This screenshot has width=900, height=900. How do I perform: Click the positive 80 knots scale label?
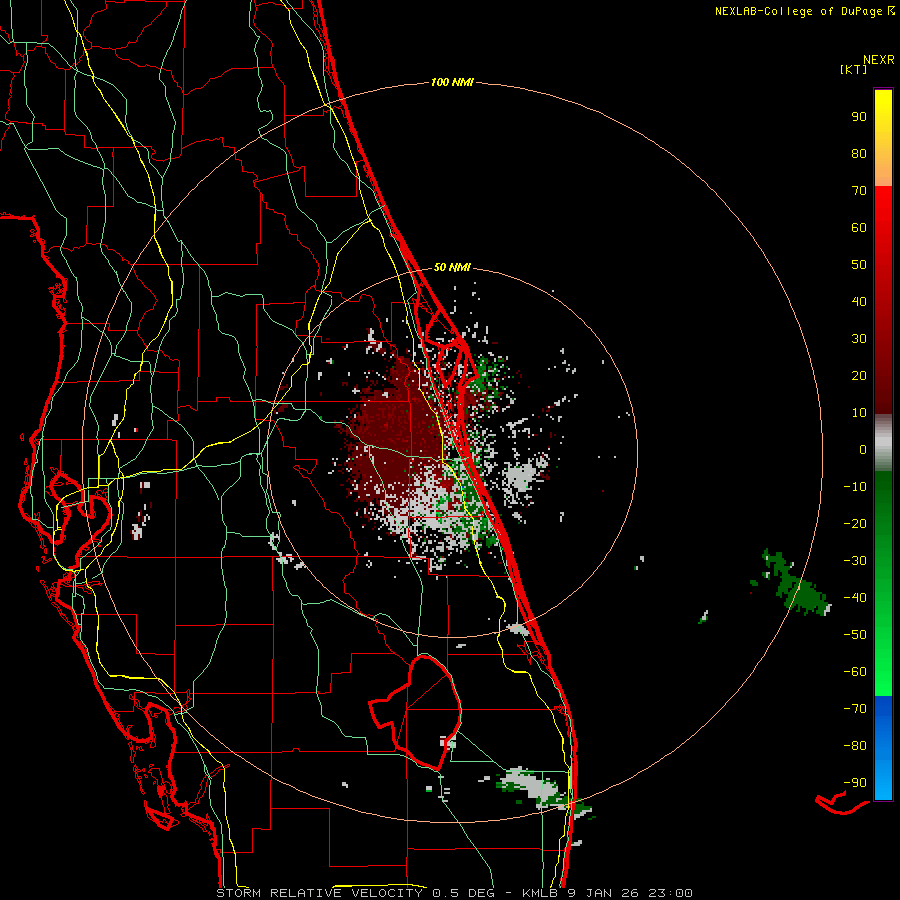coord(859,153)
